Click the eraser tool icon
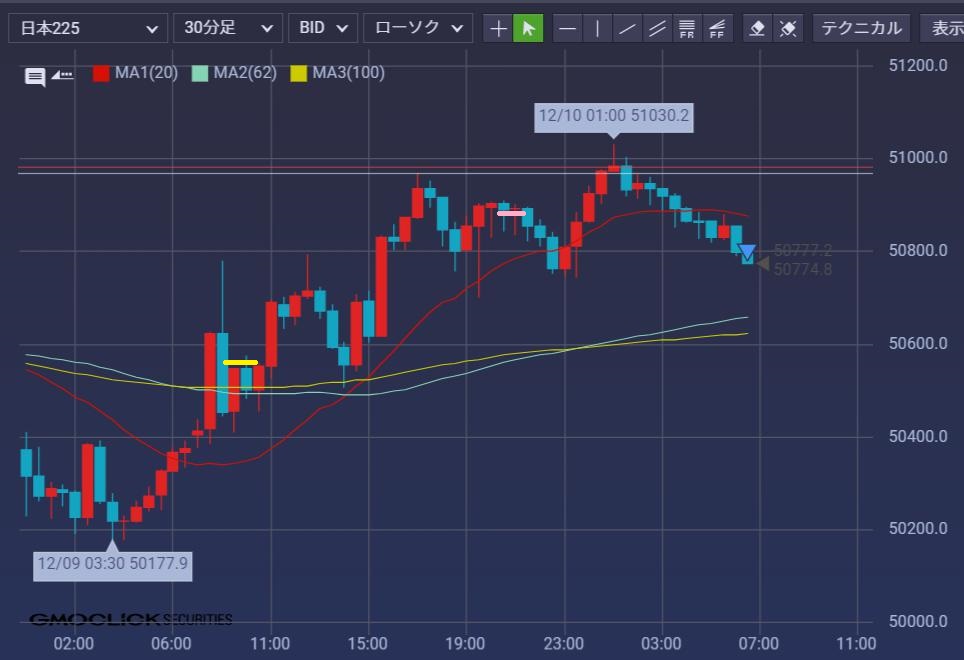Screen dimensions: 964x660 pyautogui.click(x=757, y=28)
